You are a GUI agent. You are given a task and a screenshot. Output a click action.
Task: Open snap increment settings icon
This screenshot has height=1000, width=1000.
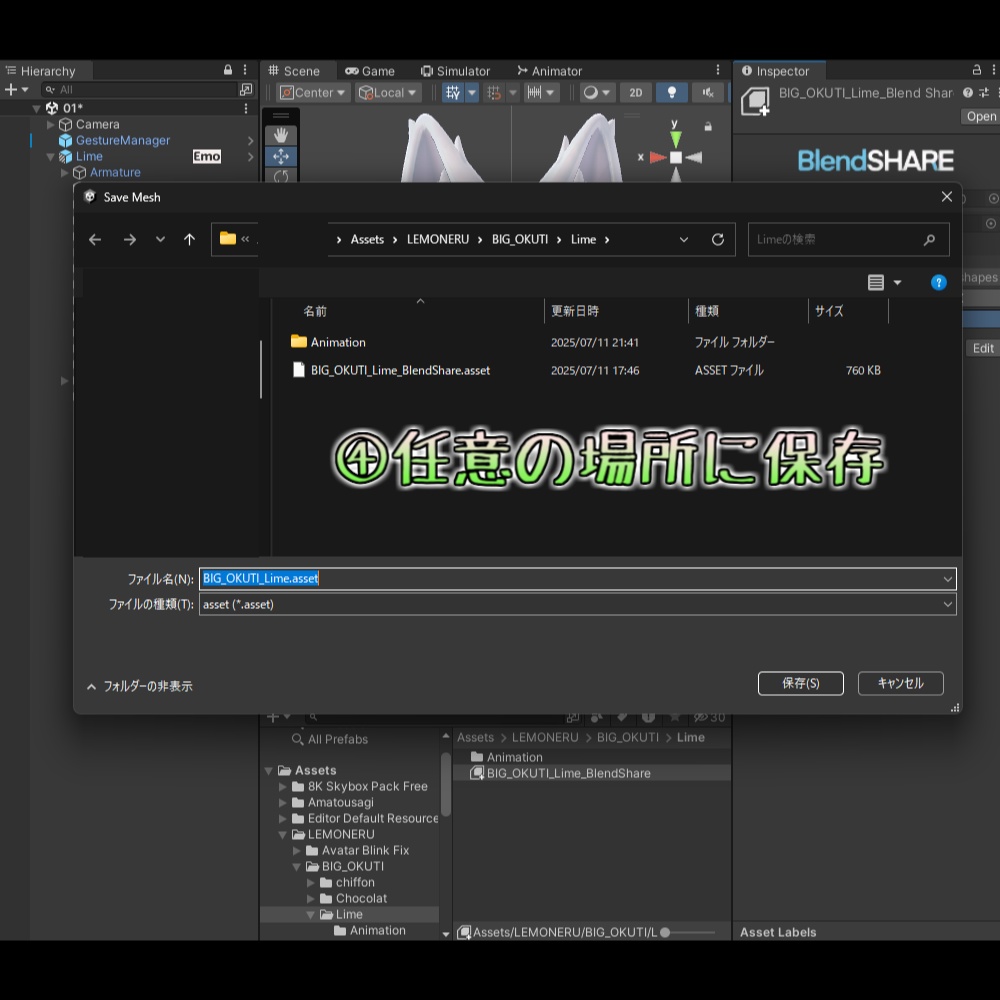pyautogui.click(x=534, y=93)
